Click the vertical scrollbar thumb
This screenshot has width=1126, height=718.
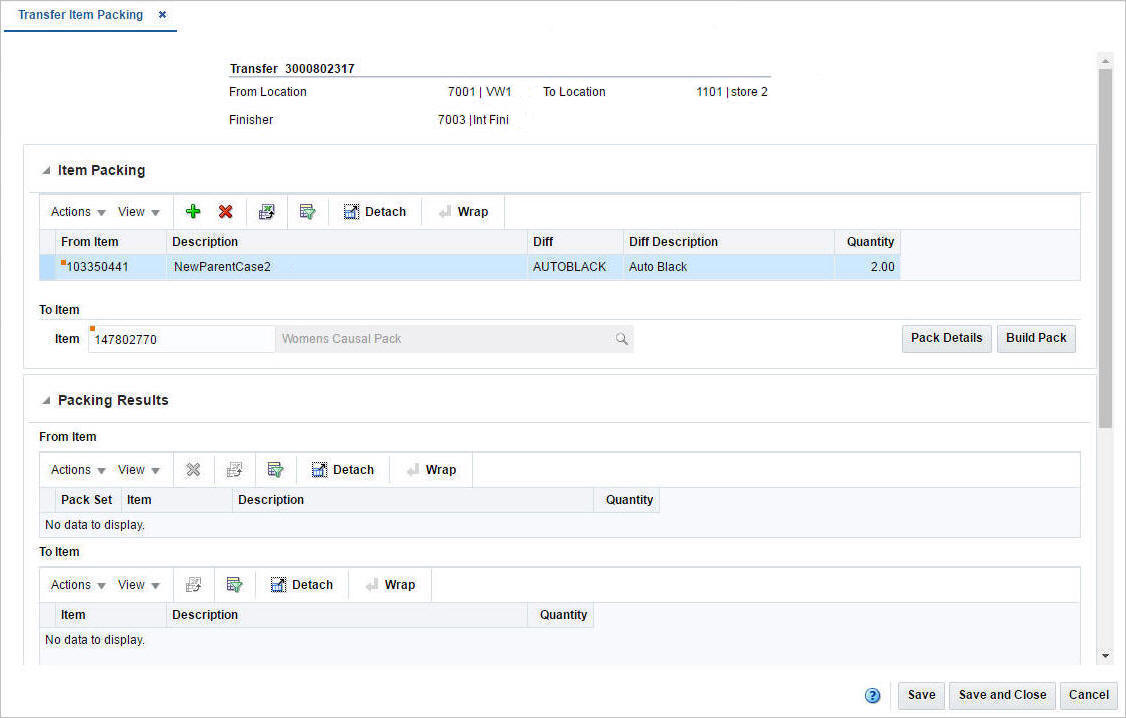pyautogui.click(x=1105, y=248)
